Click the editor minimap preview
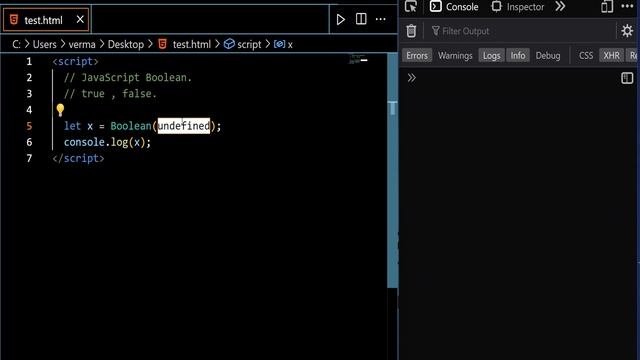The height and width of the screenshot is (360, 640). (x=358, y=60)
